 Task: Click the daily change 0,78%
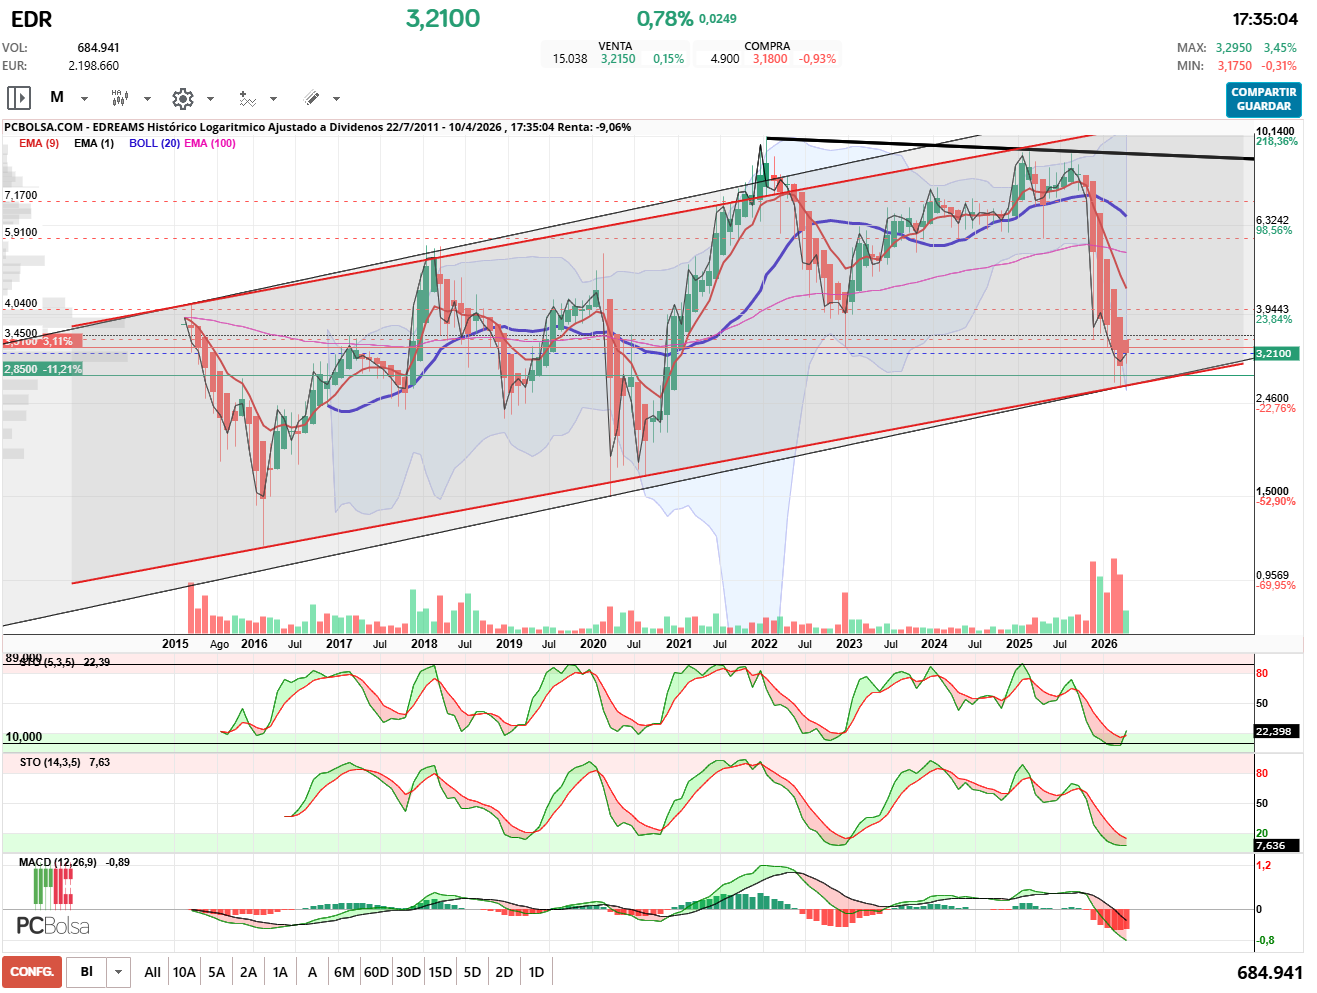(665, 18)
